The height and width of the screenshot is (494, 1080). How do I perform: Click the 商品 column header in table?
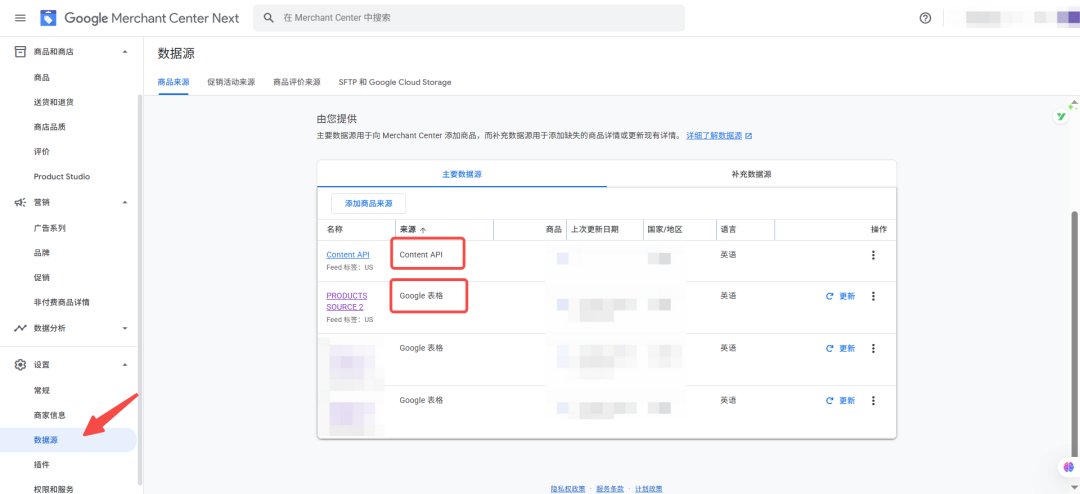pyautogui.click(x=553, y=229)
